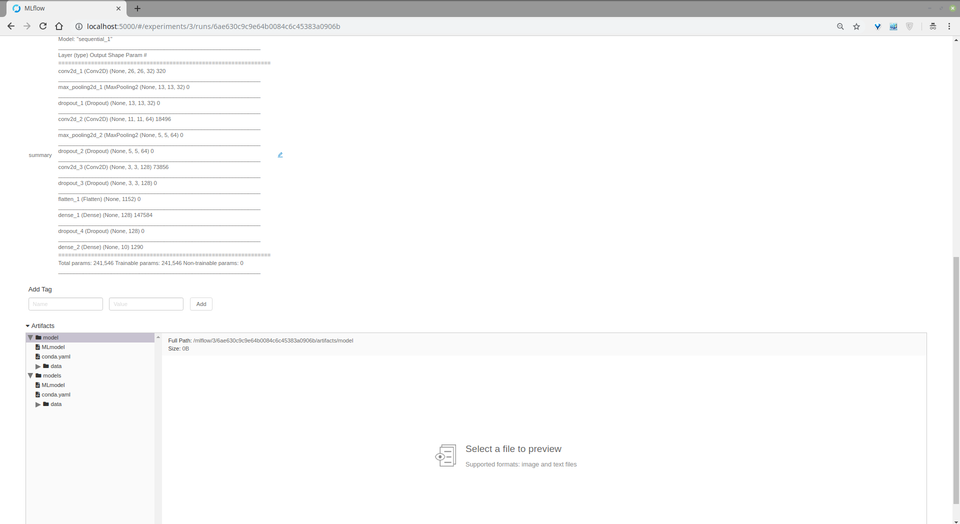This screenshot has width=960, height=524.
Task: Click the dense_1 (Dense) 147584 line
Action: click(105, 215)
